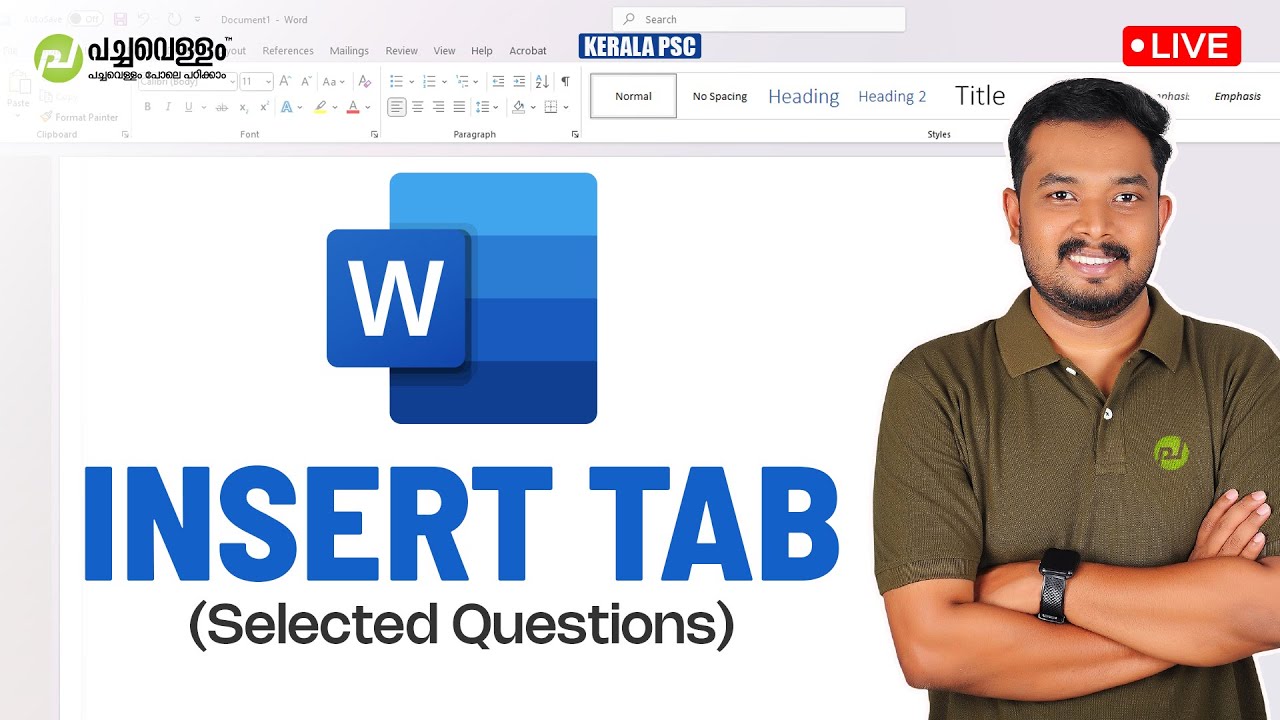The height and width of the screenshot is (720, 1280).
Task: Toggle Bold formatting
Action: coord(148,107)
